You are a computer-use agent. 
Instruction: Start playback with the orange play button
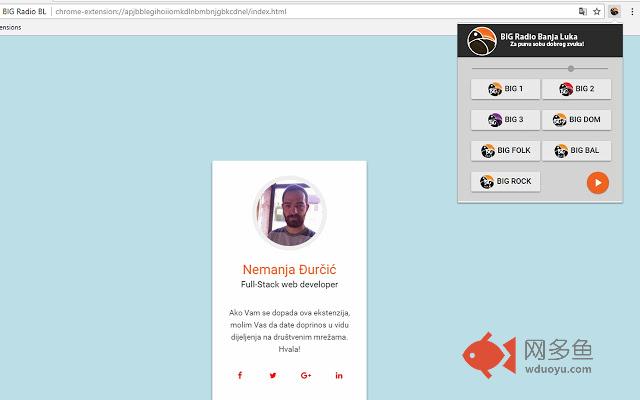pyautogui.click(x=598, y=183)
